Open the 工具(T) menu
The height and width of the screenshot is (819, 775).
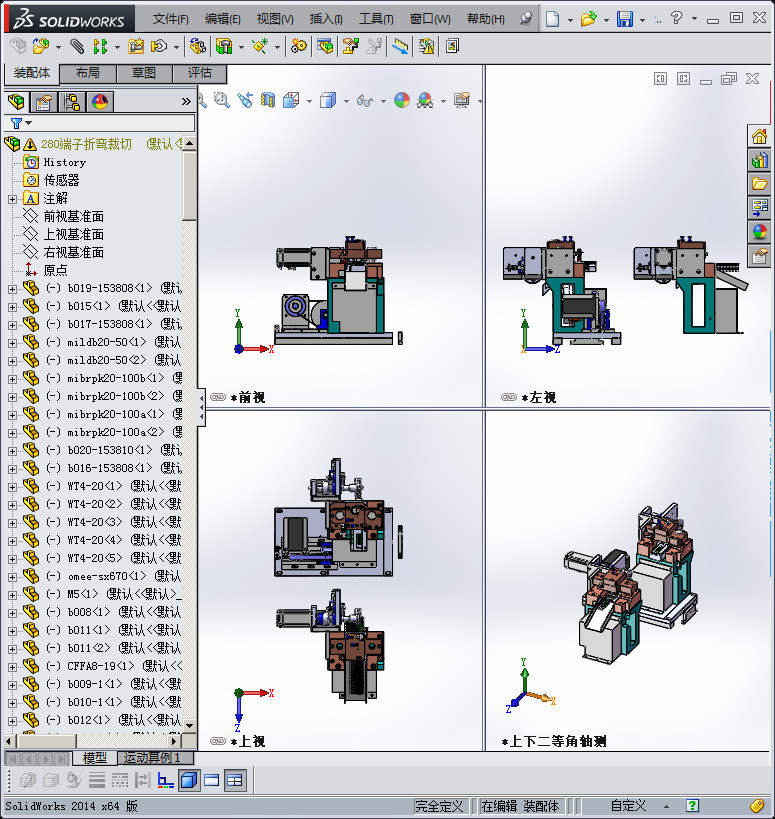click(x=376, y=19)
